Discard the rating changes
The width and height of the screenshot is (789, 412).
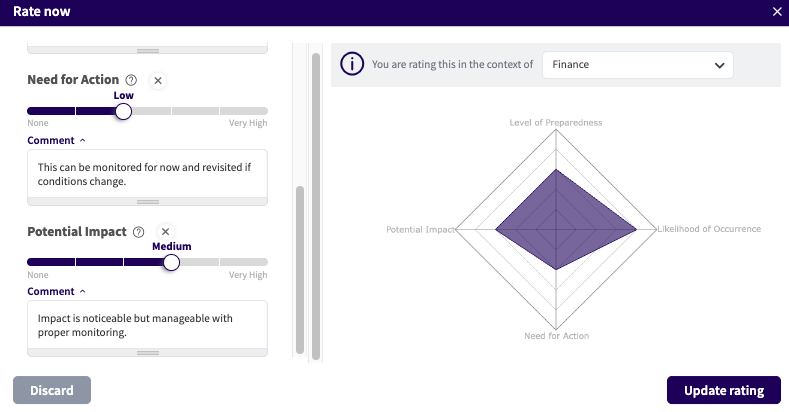(x=52, y=390)
